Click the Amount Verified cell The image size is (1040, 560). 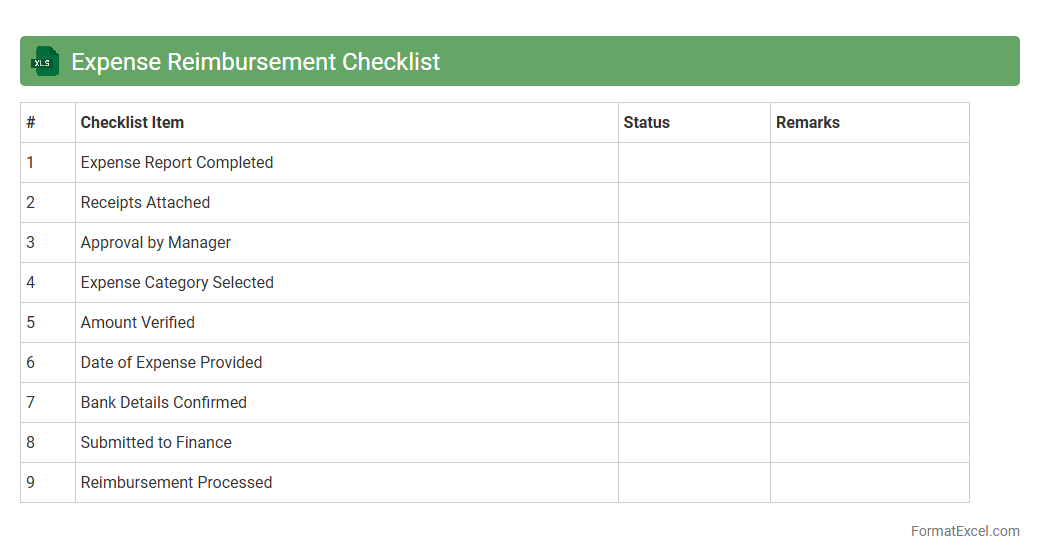(138, 323)
